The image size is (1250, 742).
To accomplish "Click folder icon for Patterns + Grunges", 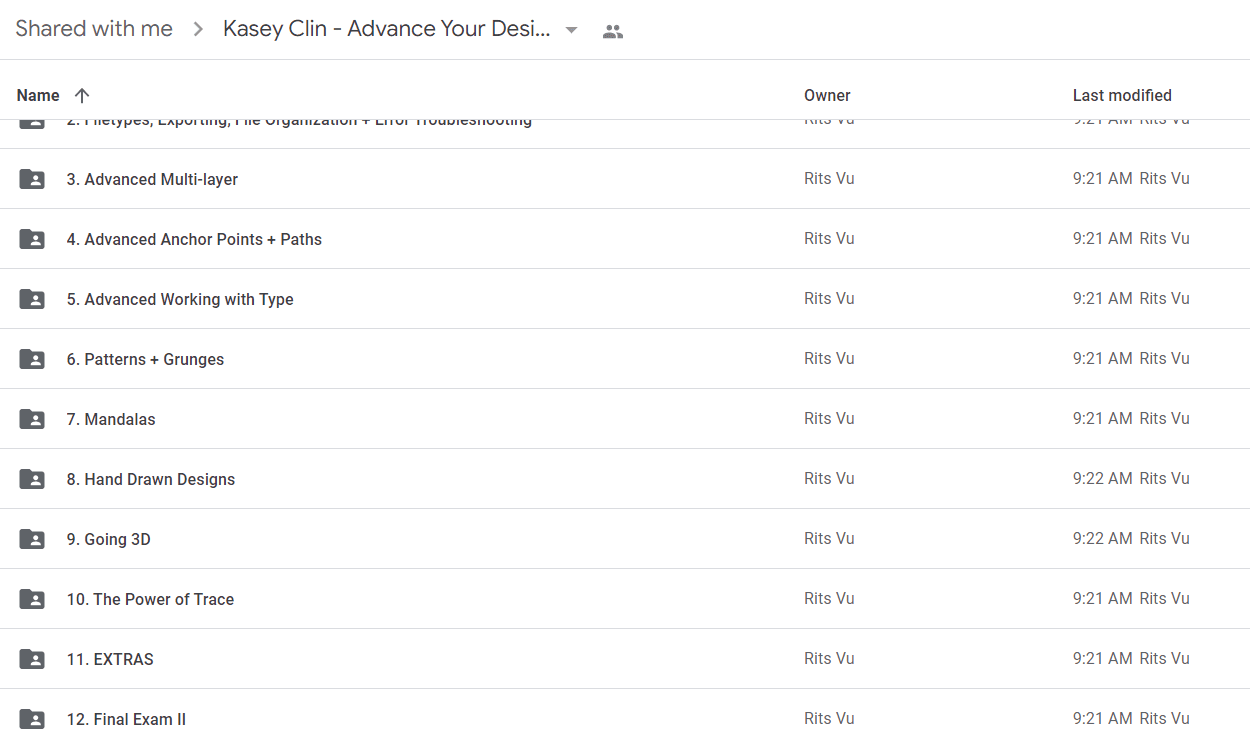I will point(32,359).
